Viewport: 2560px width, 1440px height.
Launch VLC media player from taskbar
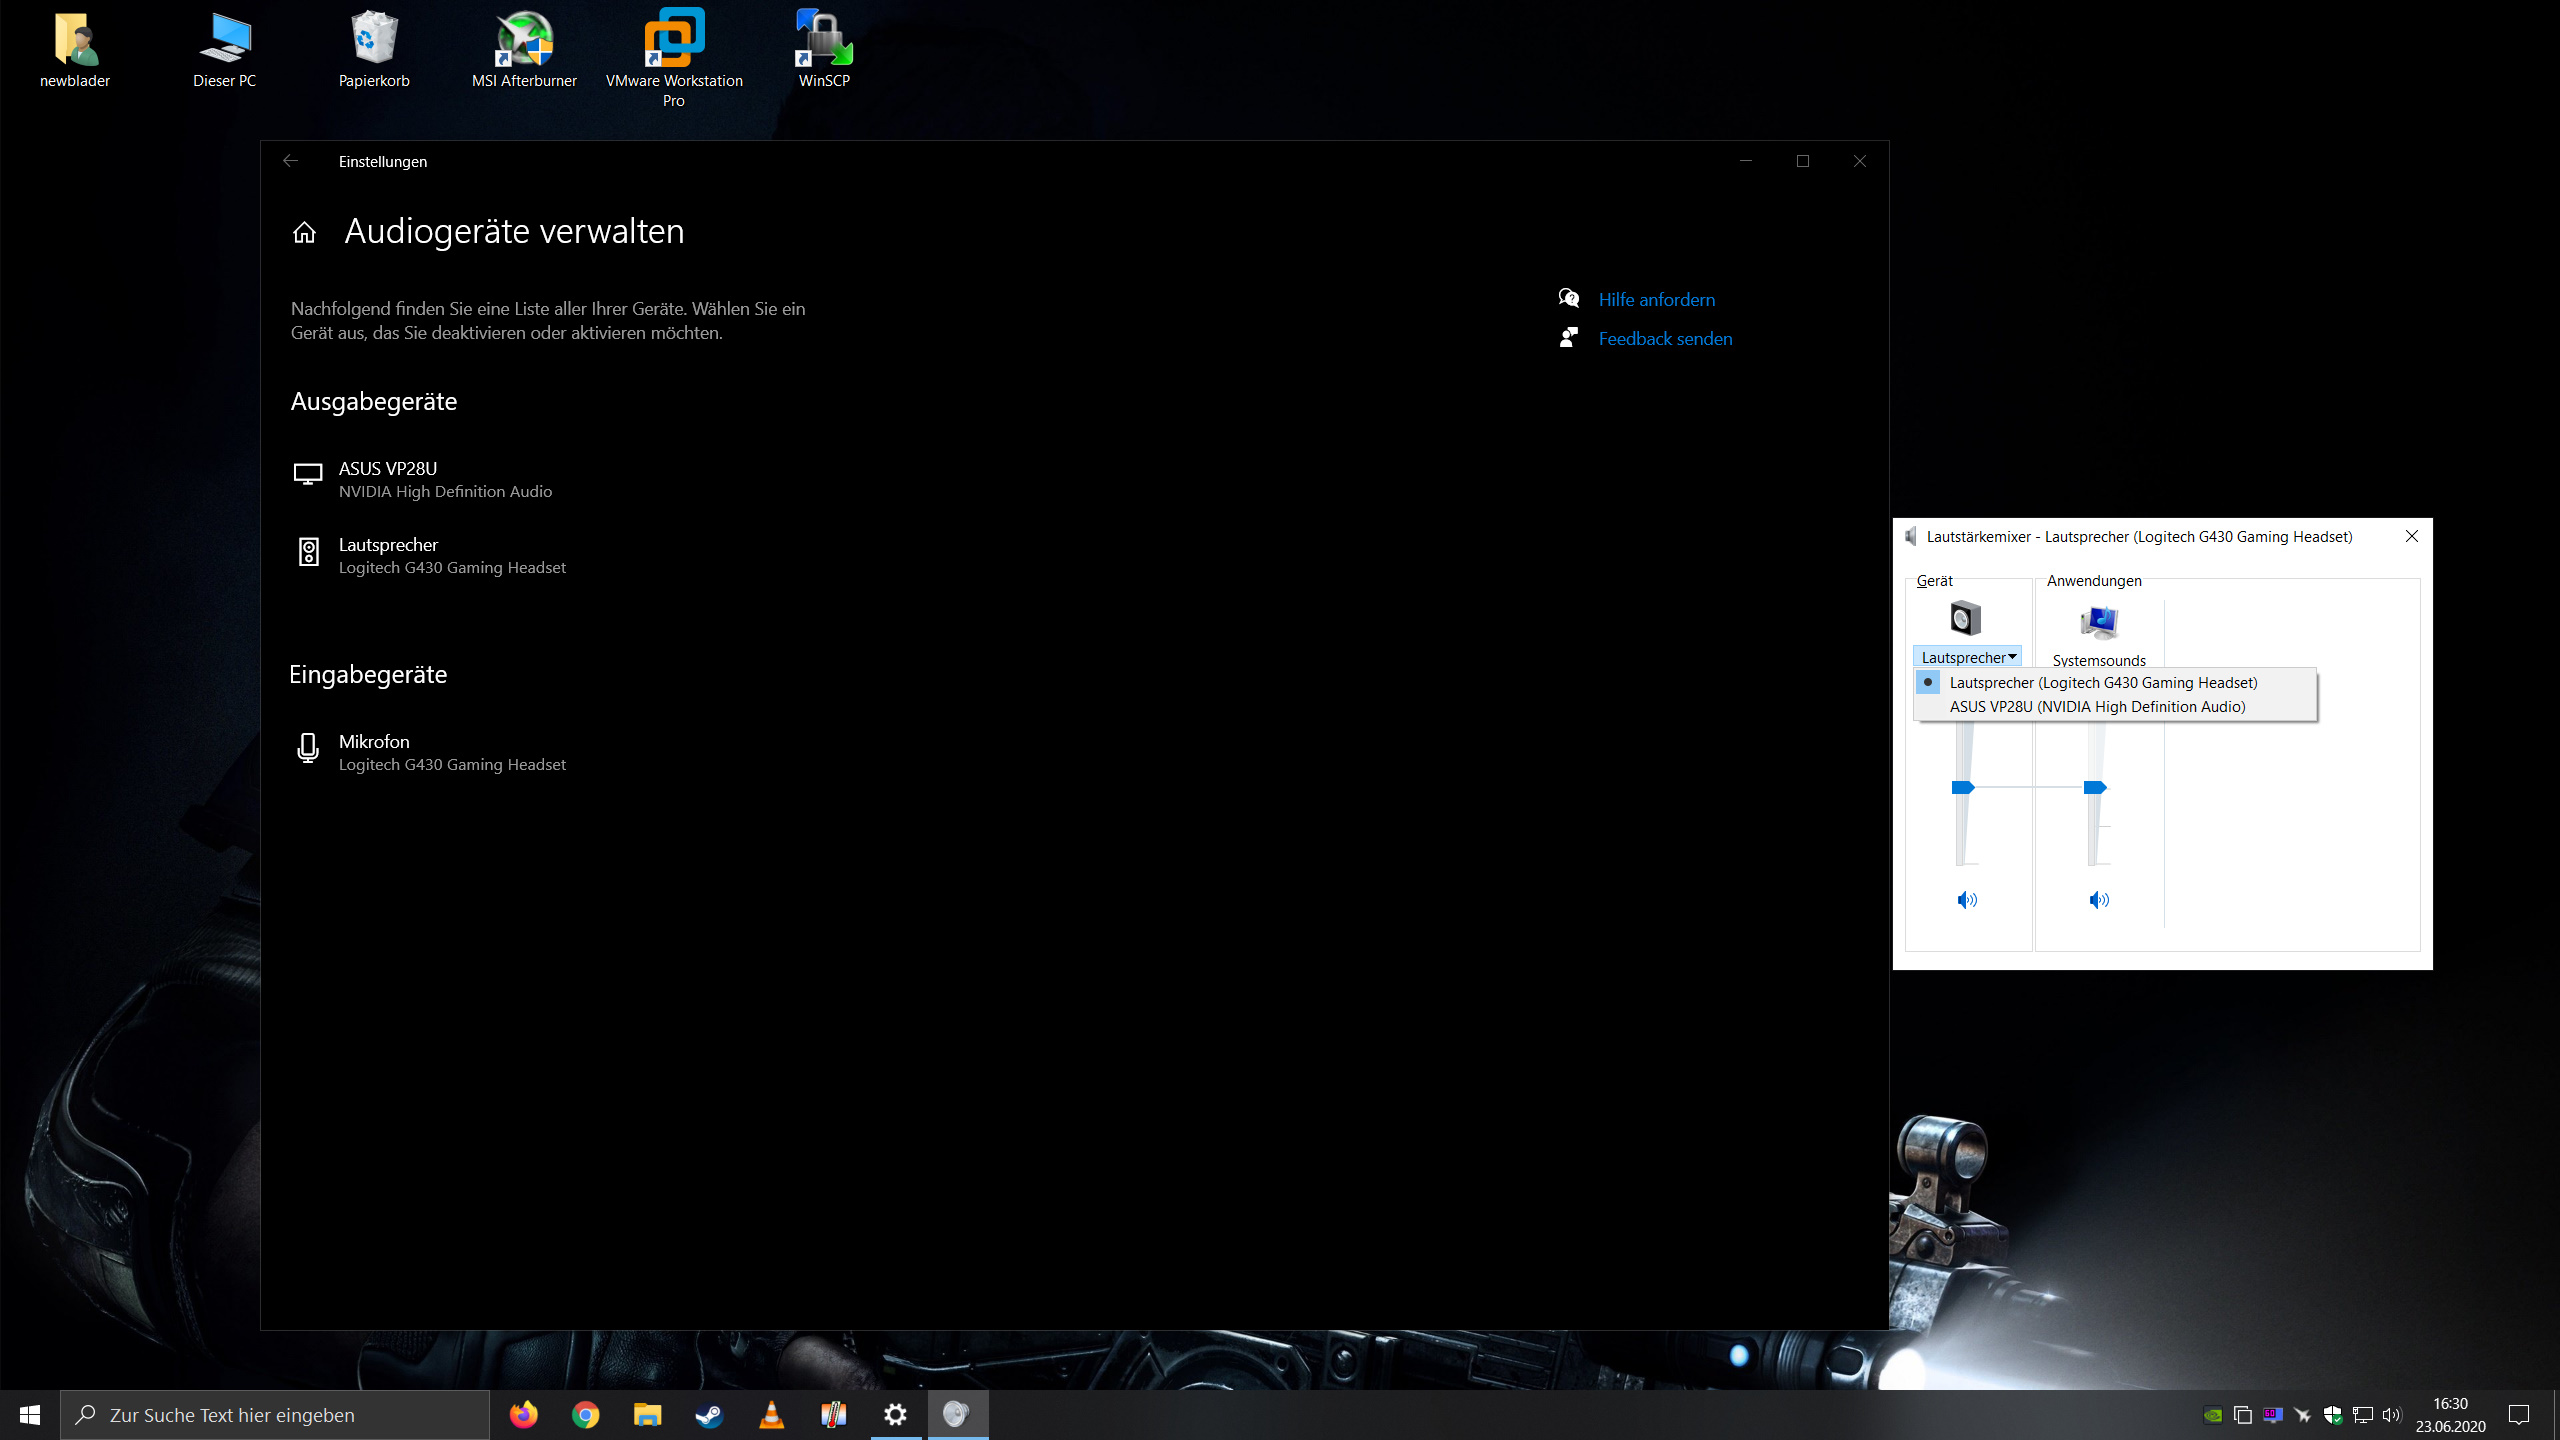771,1415
